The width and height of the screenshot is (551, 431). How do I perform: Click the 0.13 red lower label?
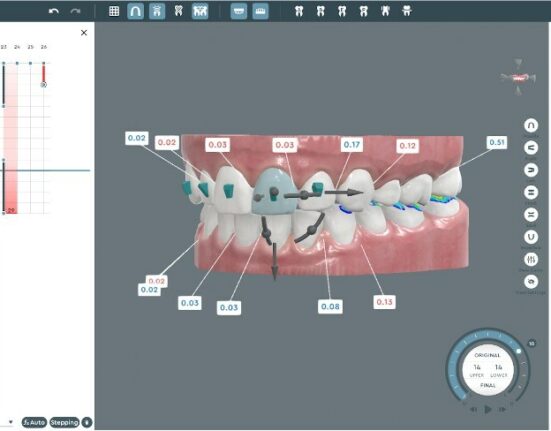click(x=384, y=302)
